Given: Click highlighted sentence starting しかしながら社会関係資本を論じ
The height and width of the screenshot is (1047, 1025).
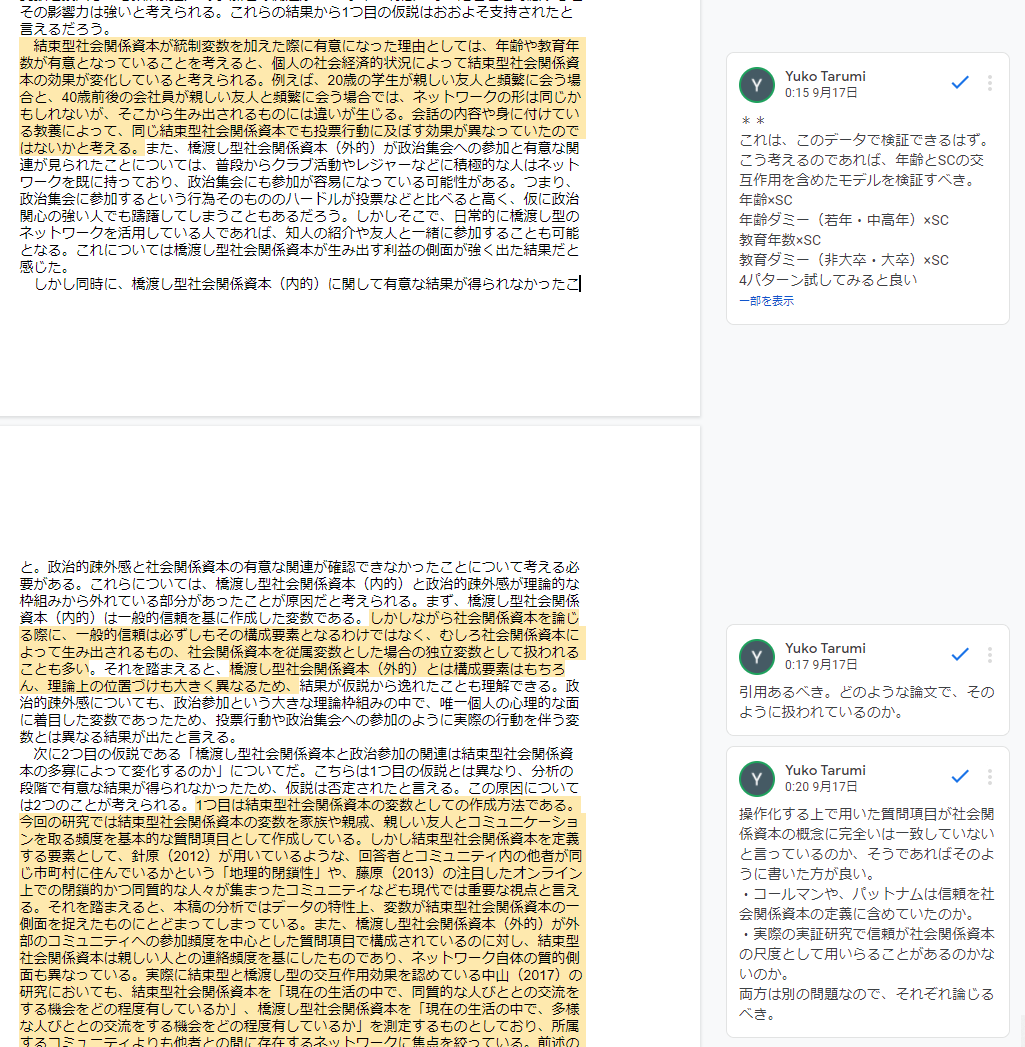Looking at the screenshot, I should (300, 643).
